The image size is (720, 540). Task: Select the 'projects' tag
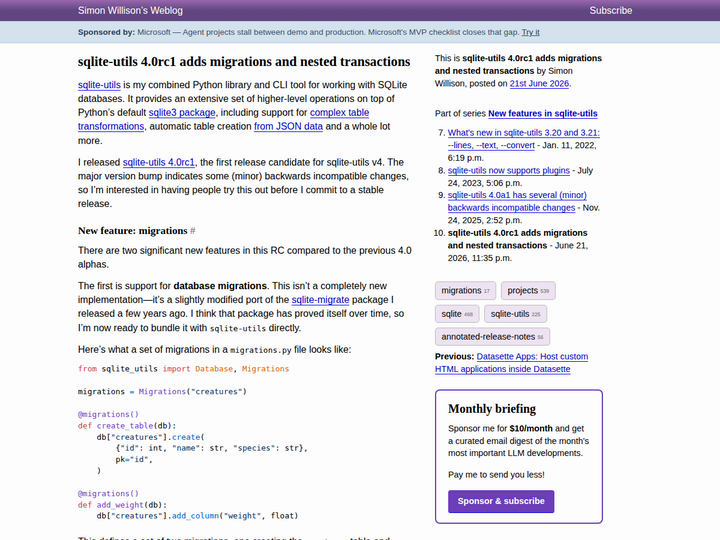tap(528, 291)
